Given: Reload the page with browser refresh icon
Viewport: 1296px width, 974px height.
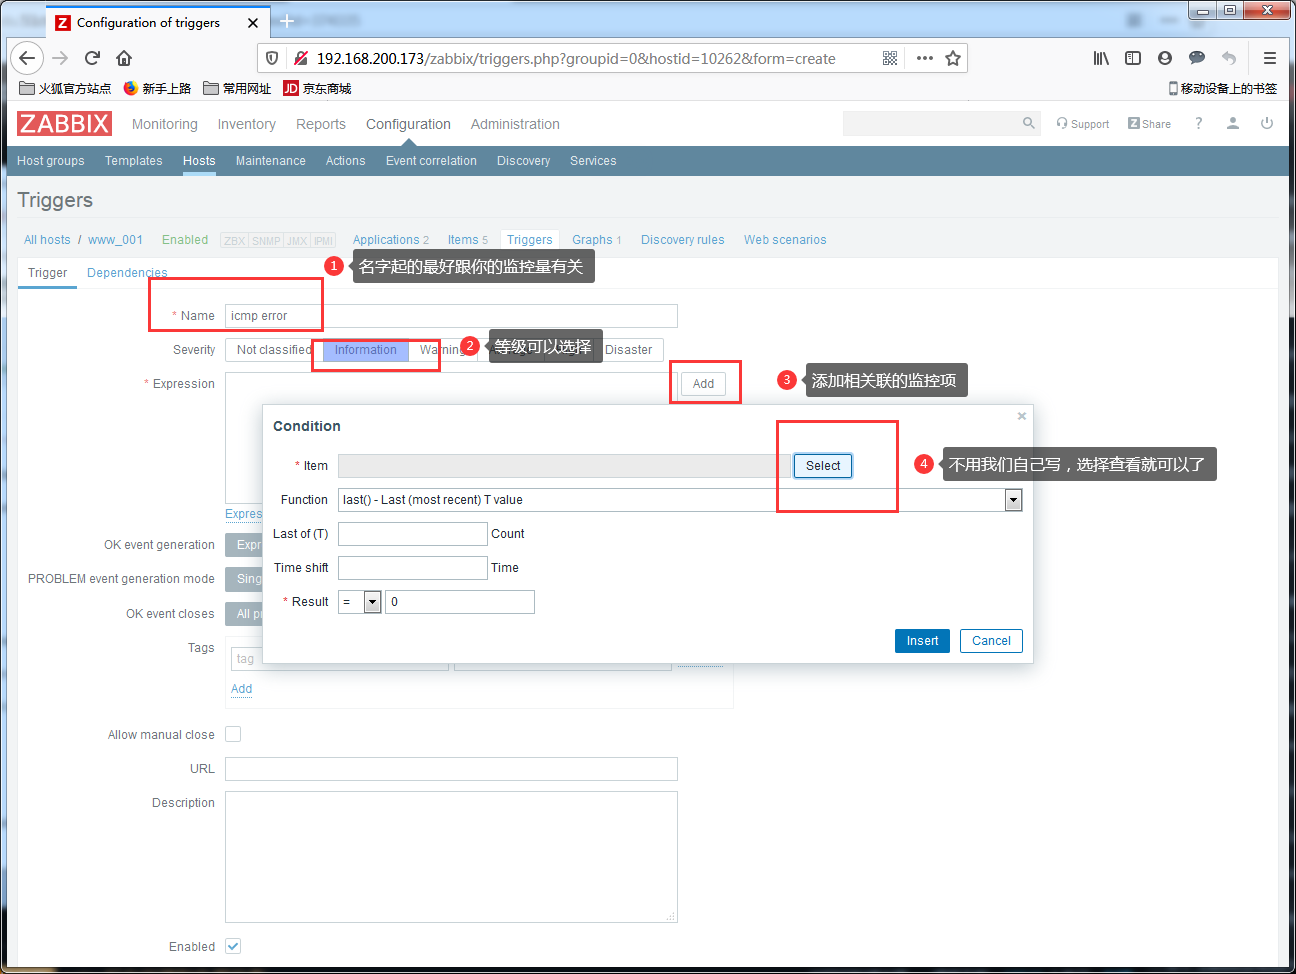Looking at the screenshot, I should point(92,58).
